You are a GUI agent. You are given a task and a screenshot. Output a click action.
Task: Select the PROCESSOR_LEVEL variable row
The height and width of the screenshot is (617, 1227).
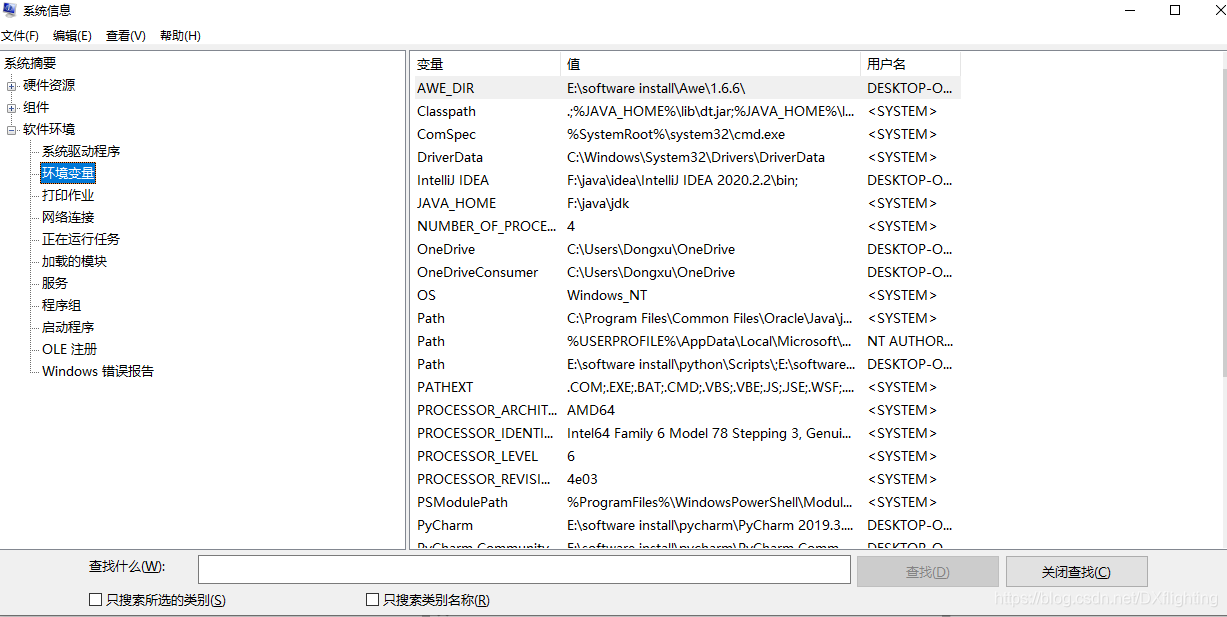click(687, 456)
